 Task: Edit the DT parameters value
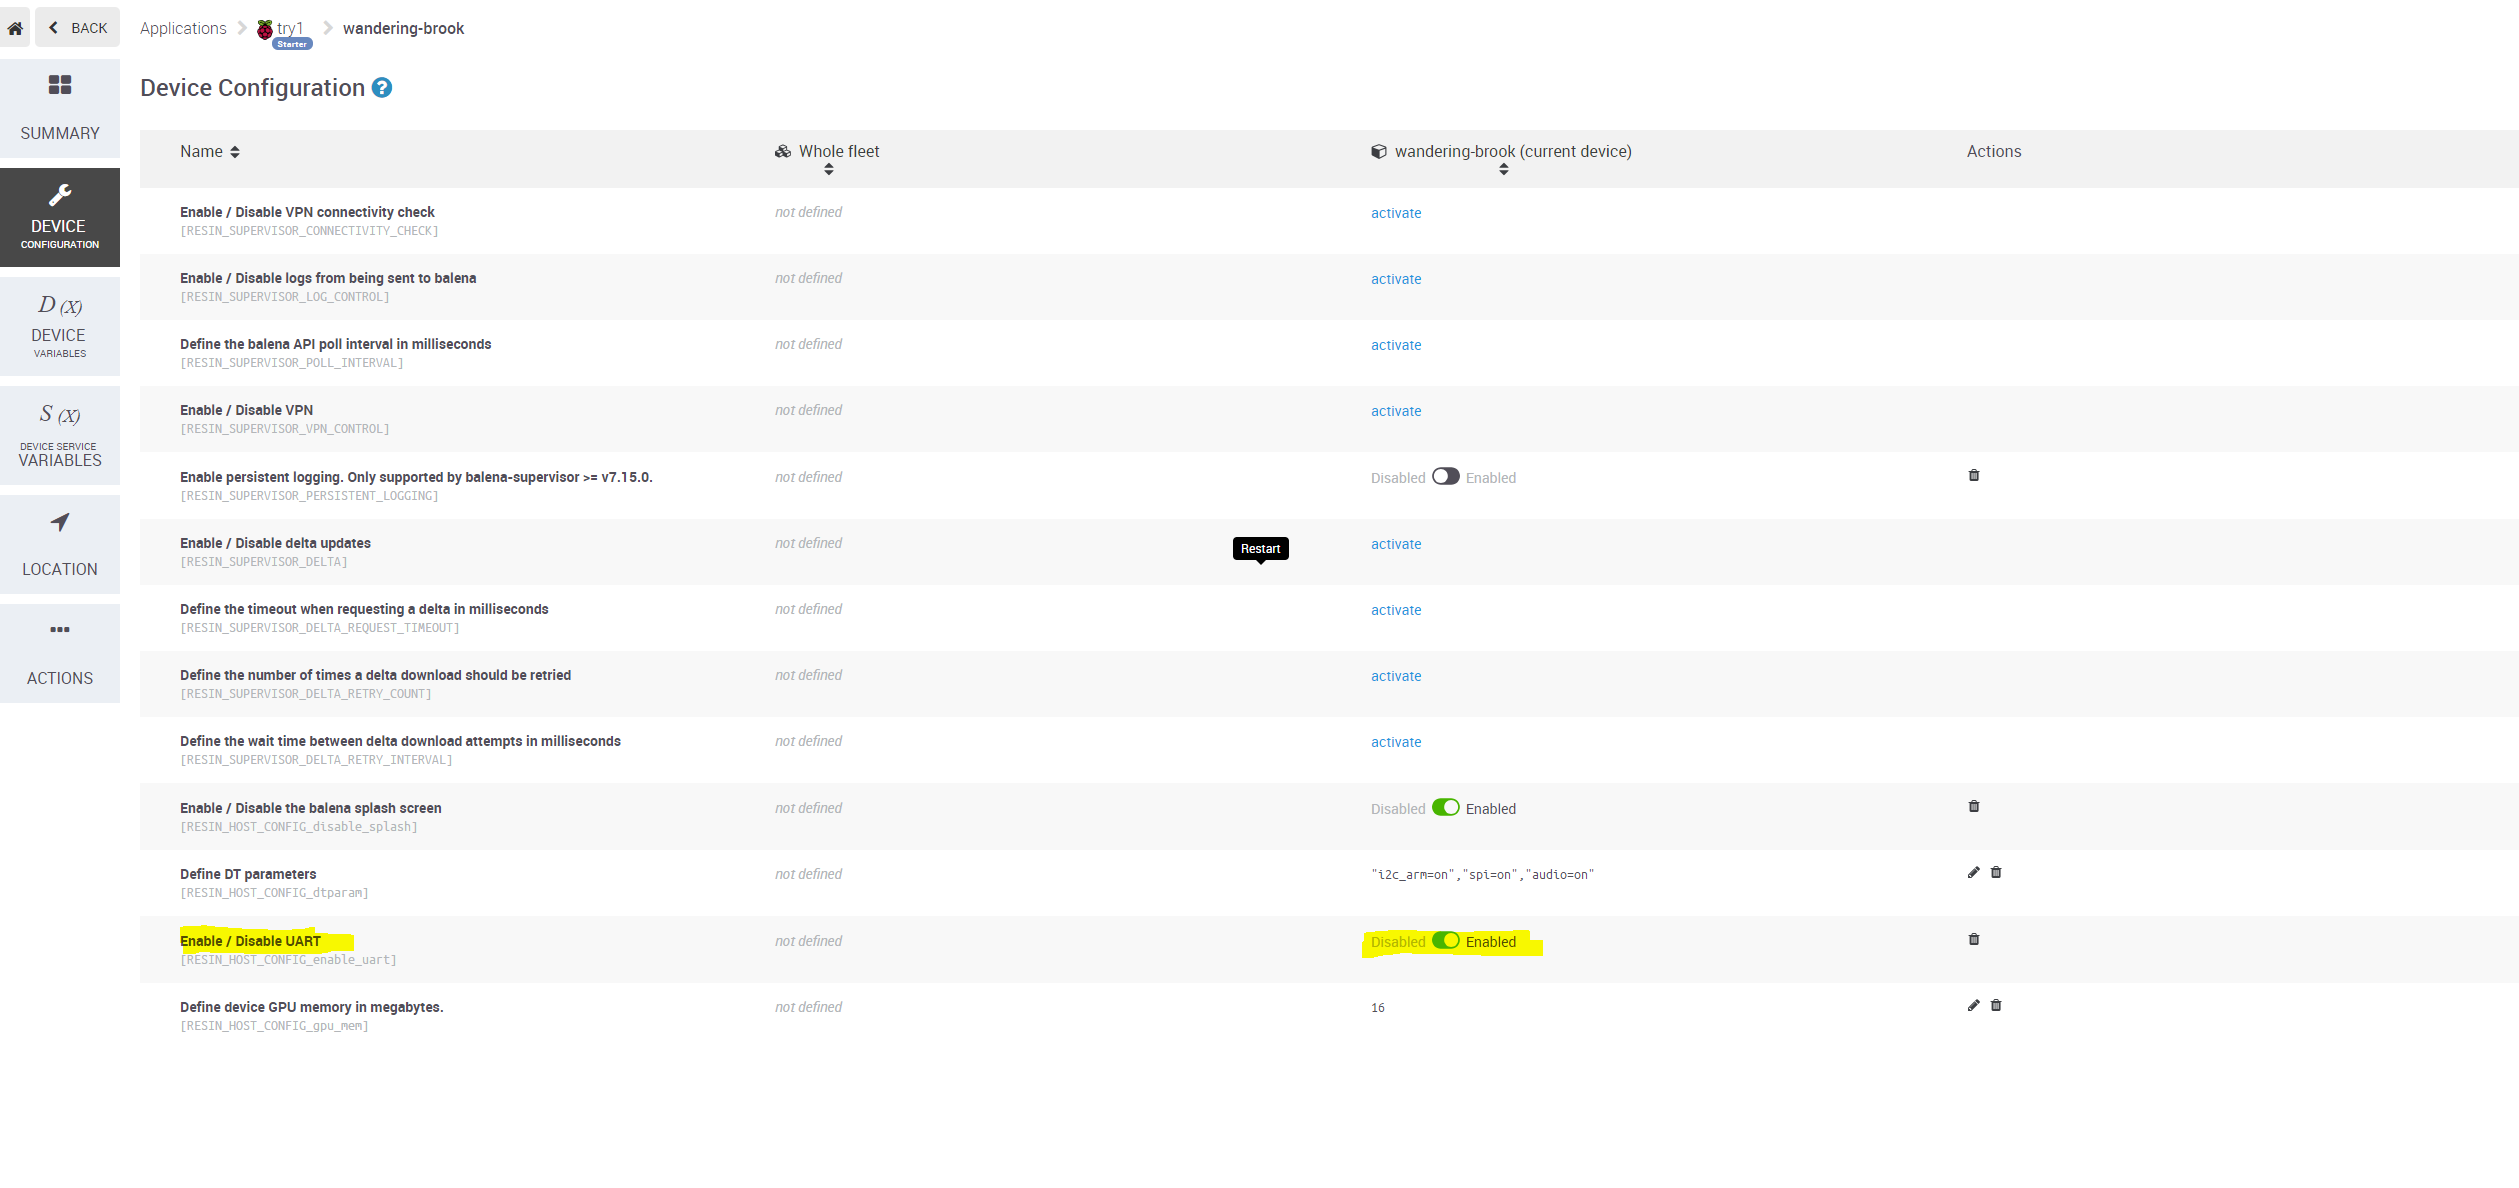tap(1973, 873)
